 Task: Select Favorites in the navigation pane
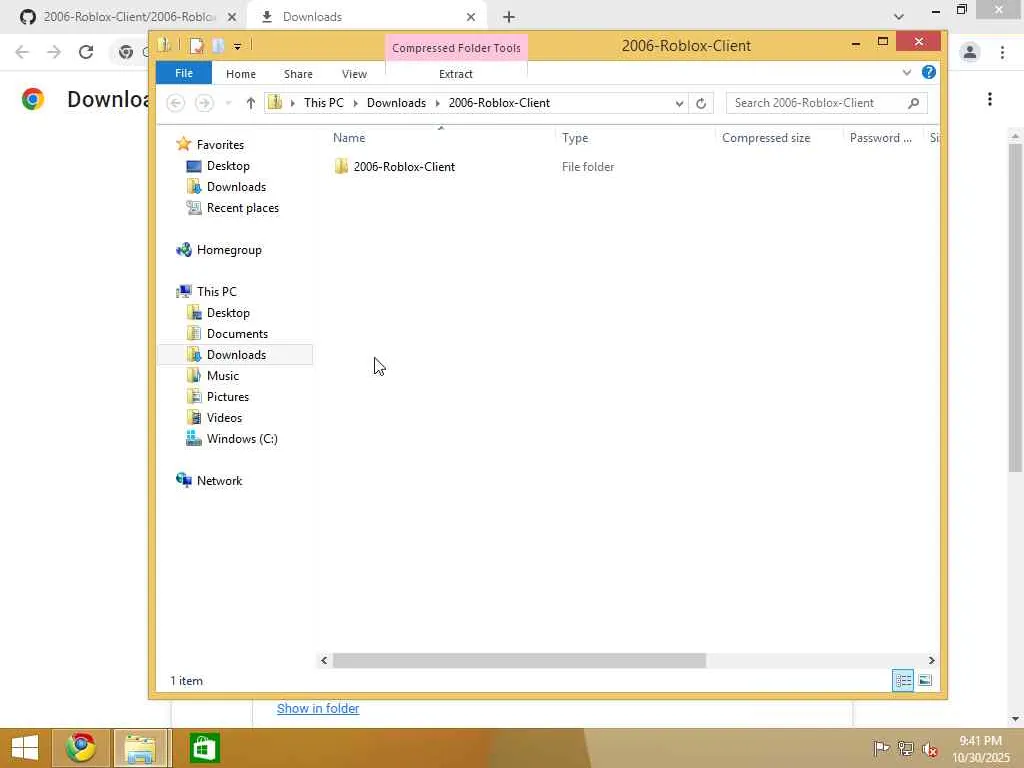pos(220,144)
